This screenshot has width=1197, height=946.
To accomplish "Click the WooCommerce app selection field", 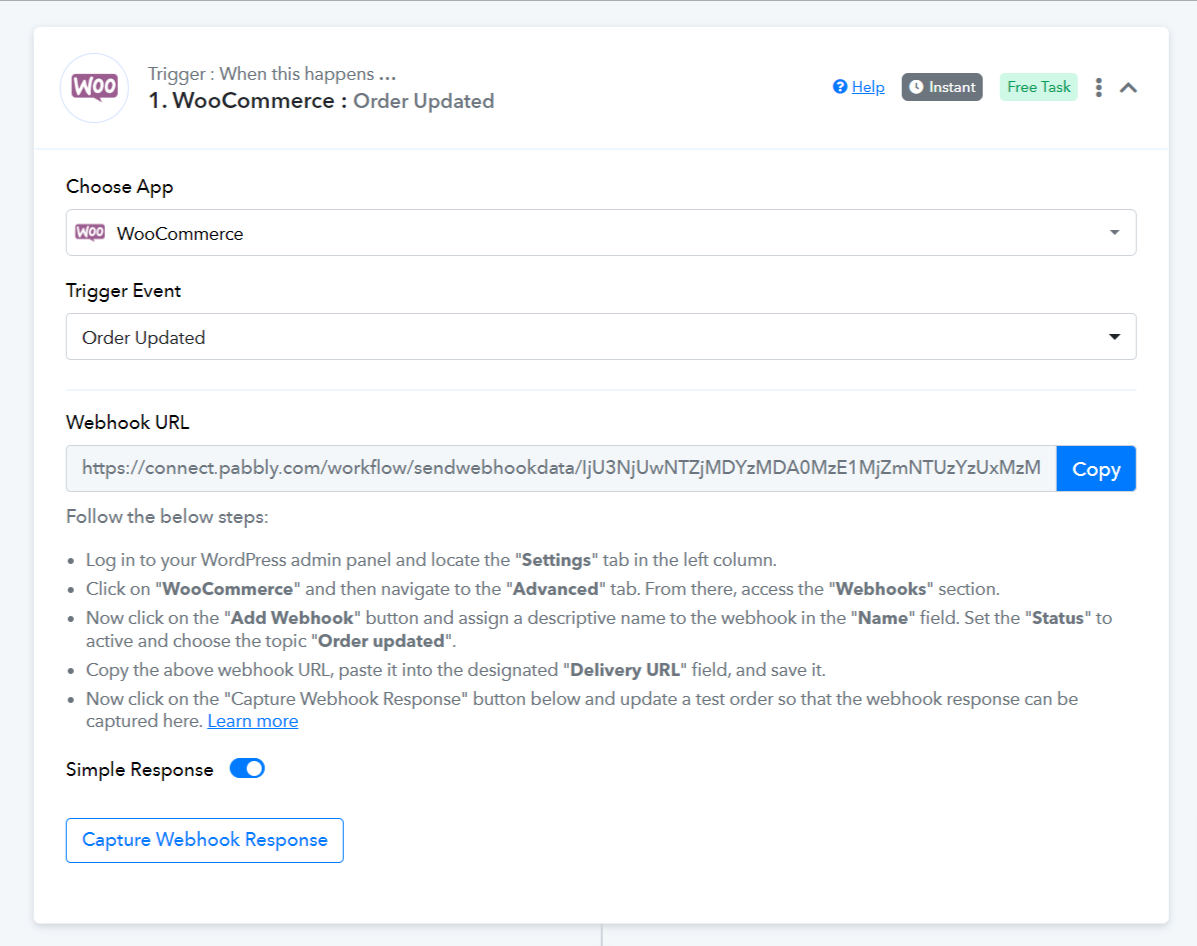I will tap(601, 232).
